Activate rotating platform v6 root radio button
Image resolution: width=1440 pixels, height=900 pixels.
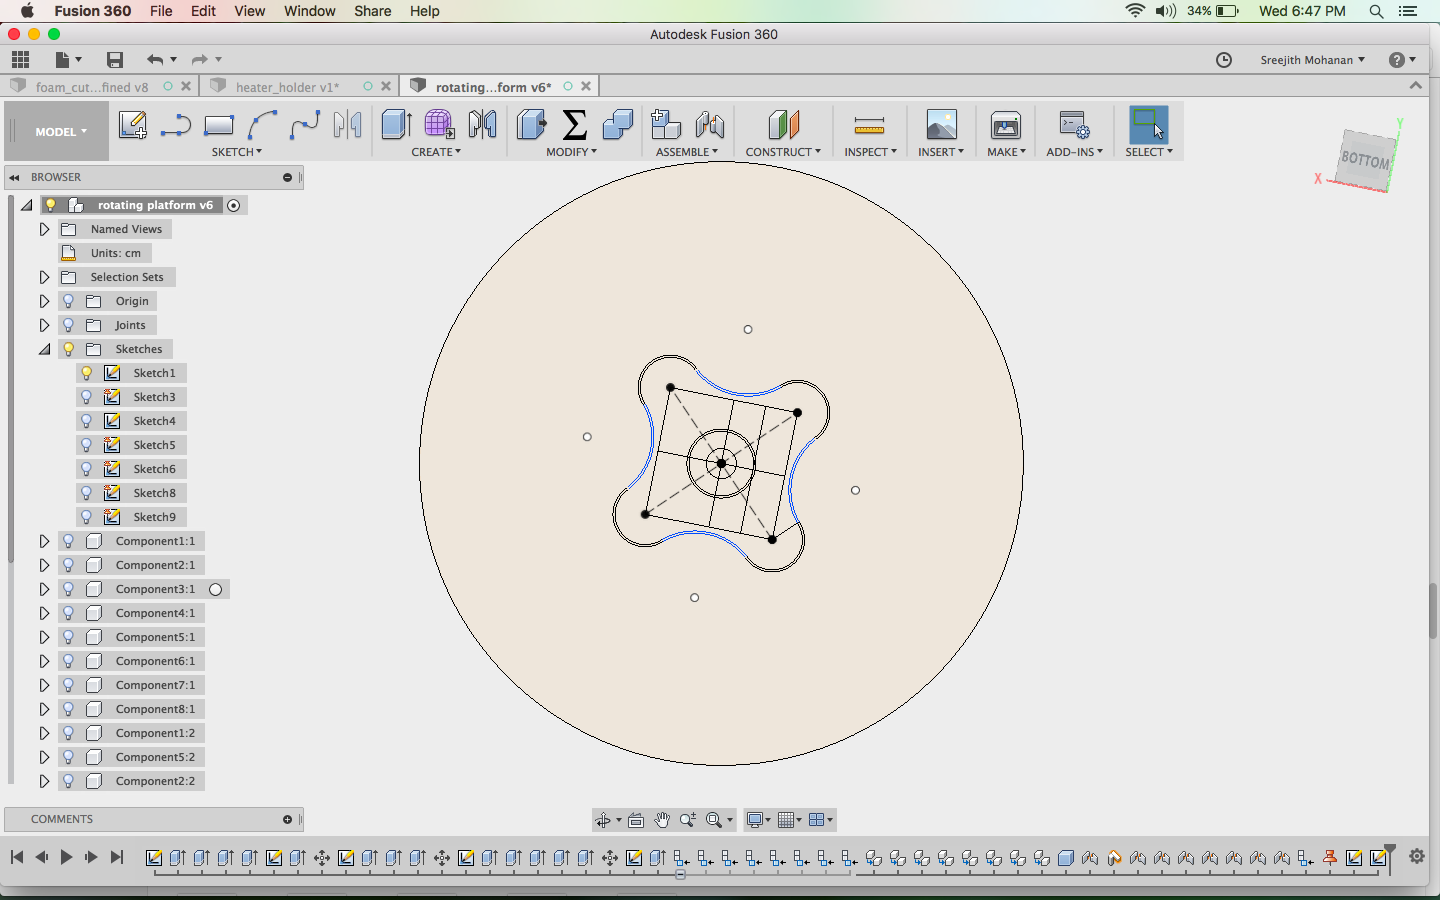pos(234,205)
